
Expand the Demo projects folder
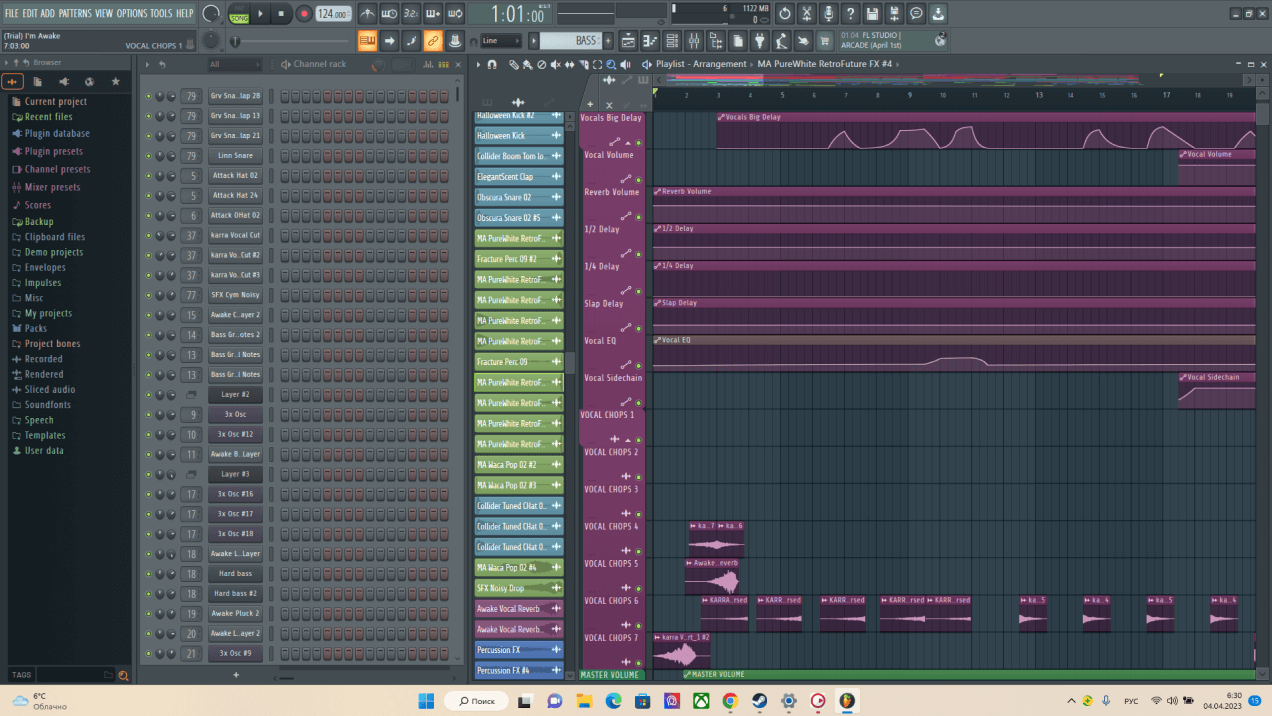(54, 252)
